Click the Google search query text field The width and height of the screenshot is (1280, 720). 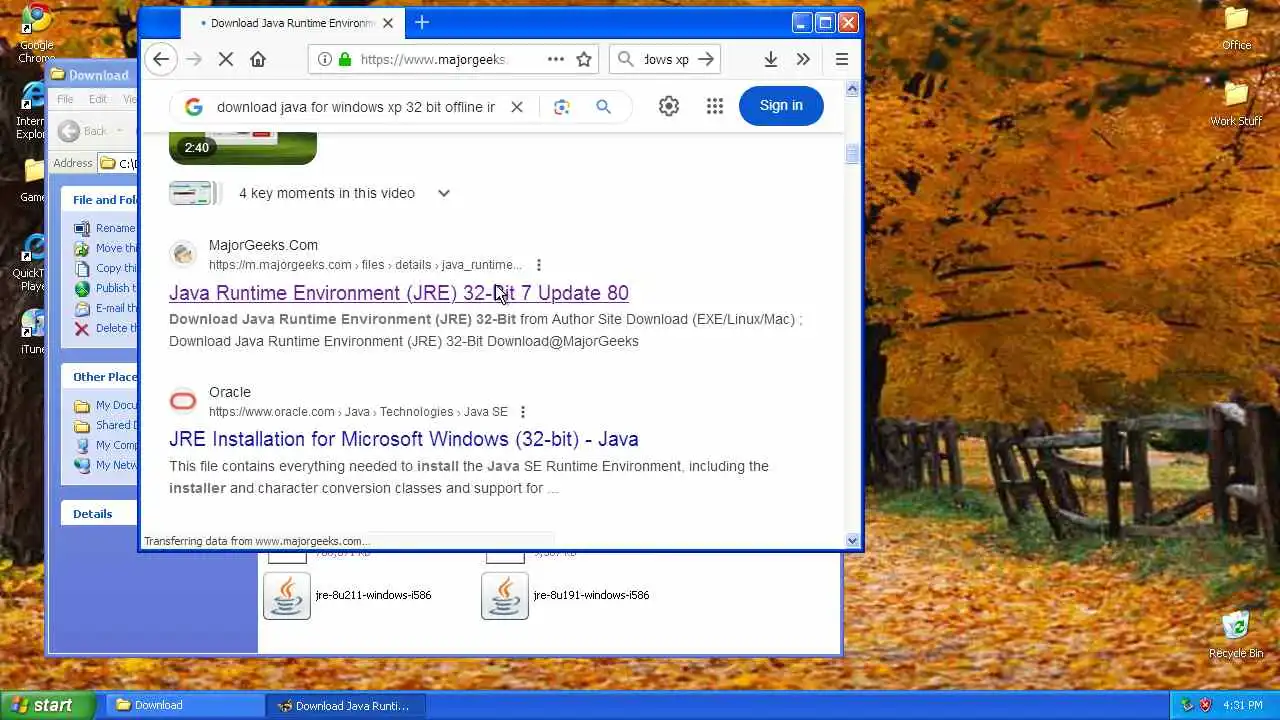click(356, 107)
